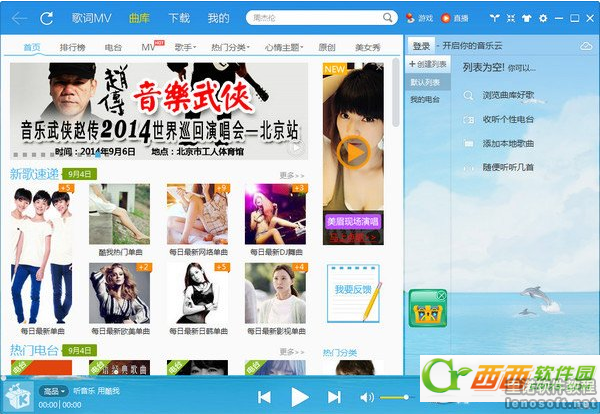The width and height of the screenshot is (600, 414).
Task: Open the 每日最新日韩单曲 thumbnail
Action: tap(198, 293)
